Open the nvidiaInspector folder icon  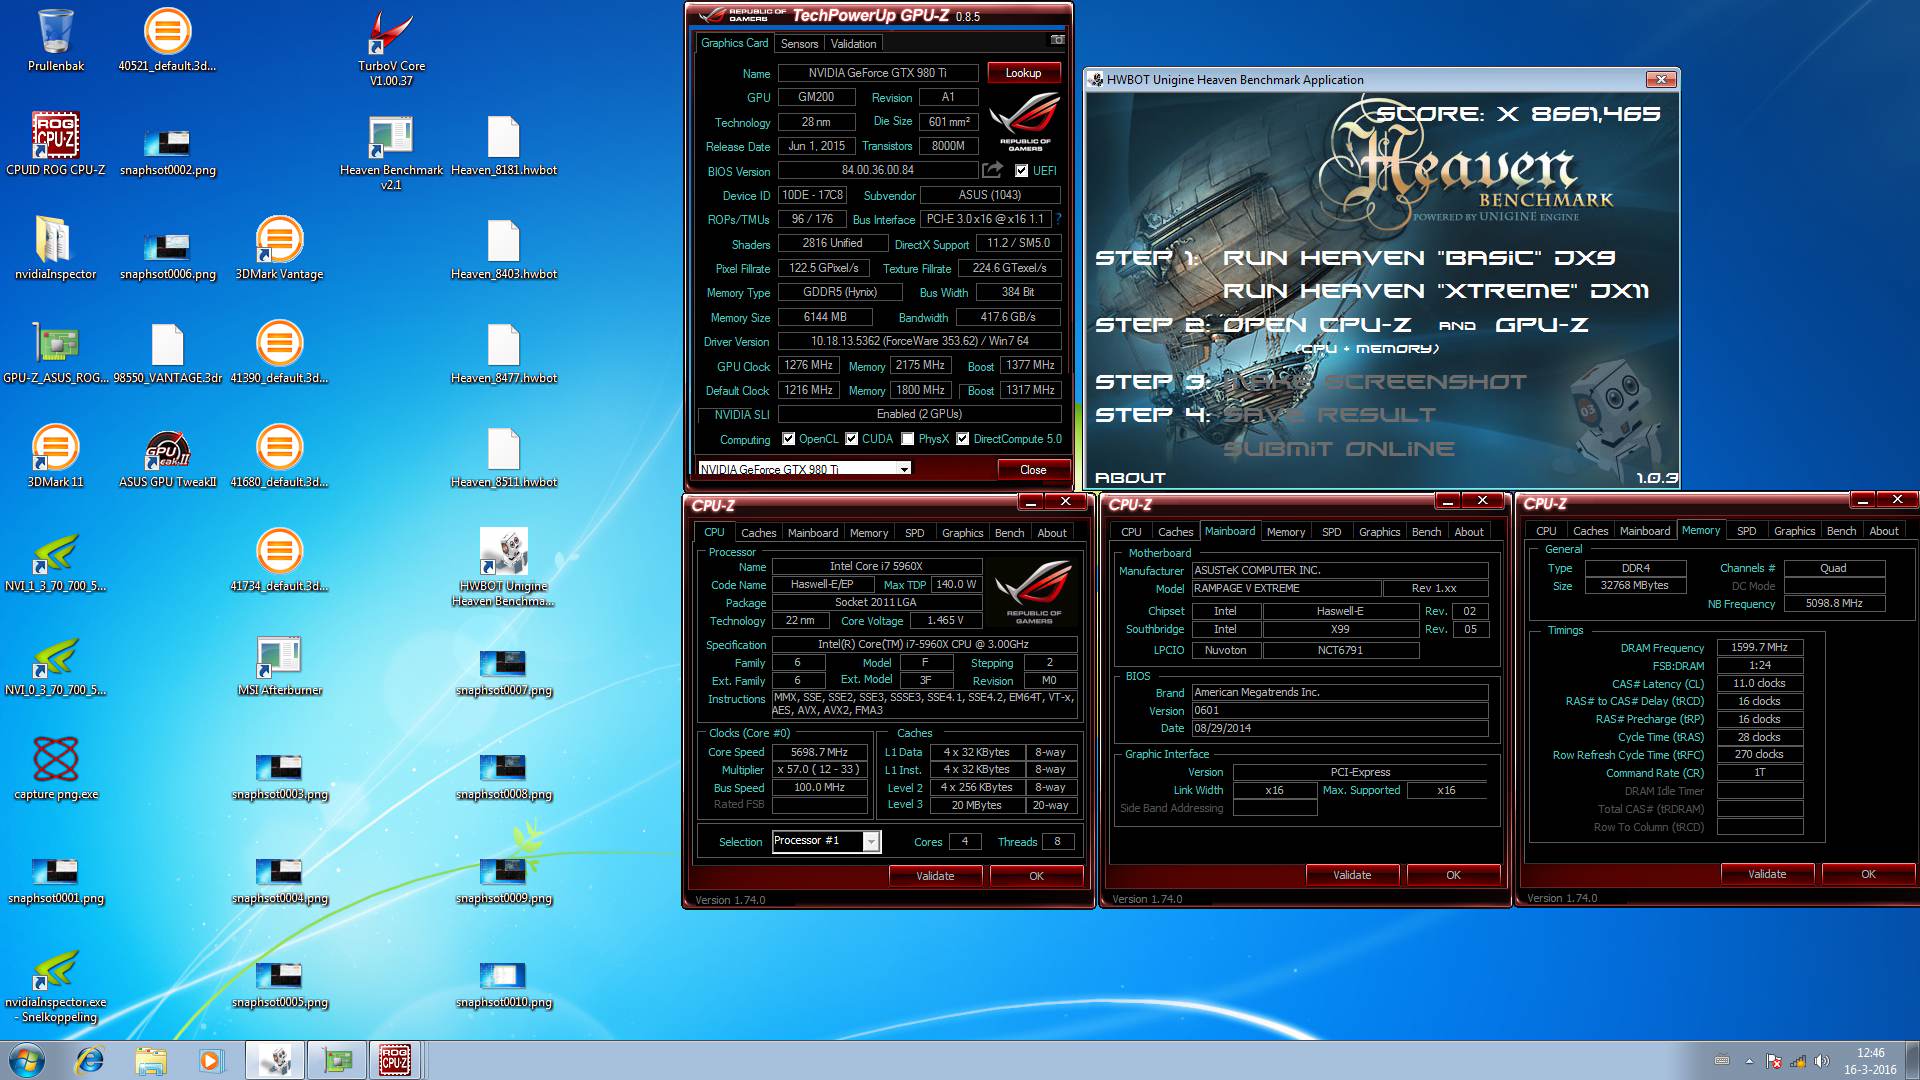point(55,248)
